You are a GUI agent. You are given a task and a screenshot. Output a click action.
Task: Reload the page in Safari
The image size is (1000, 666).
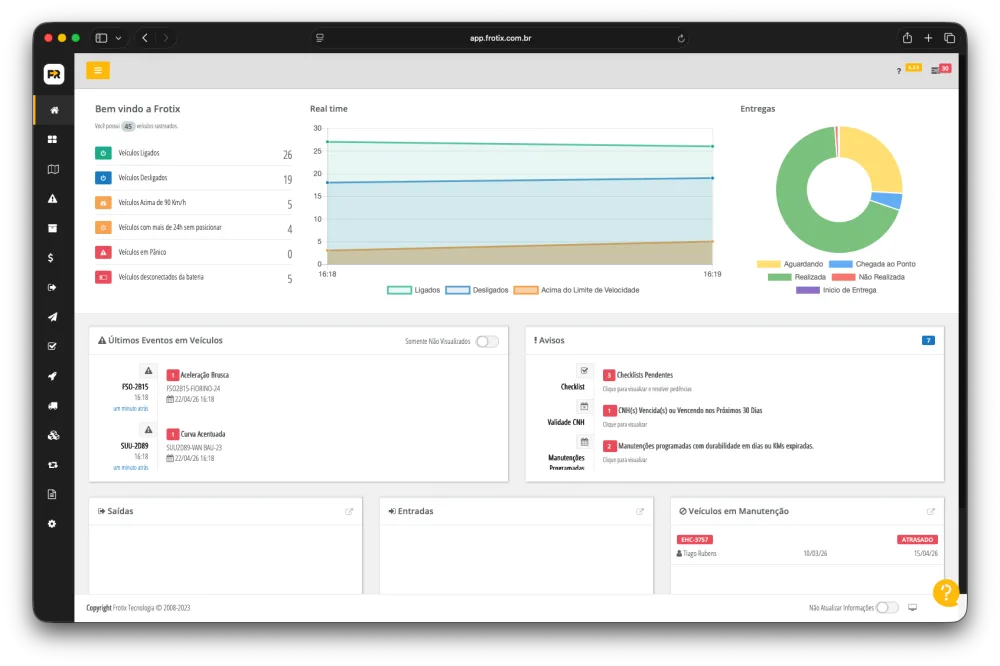point(681,38)
